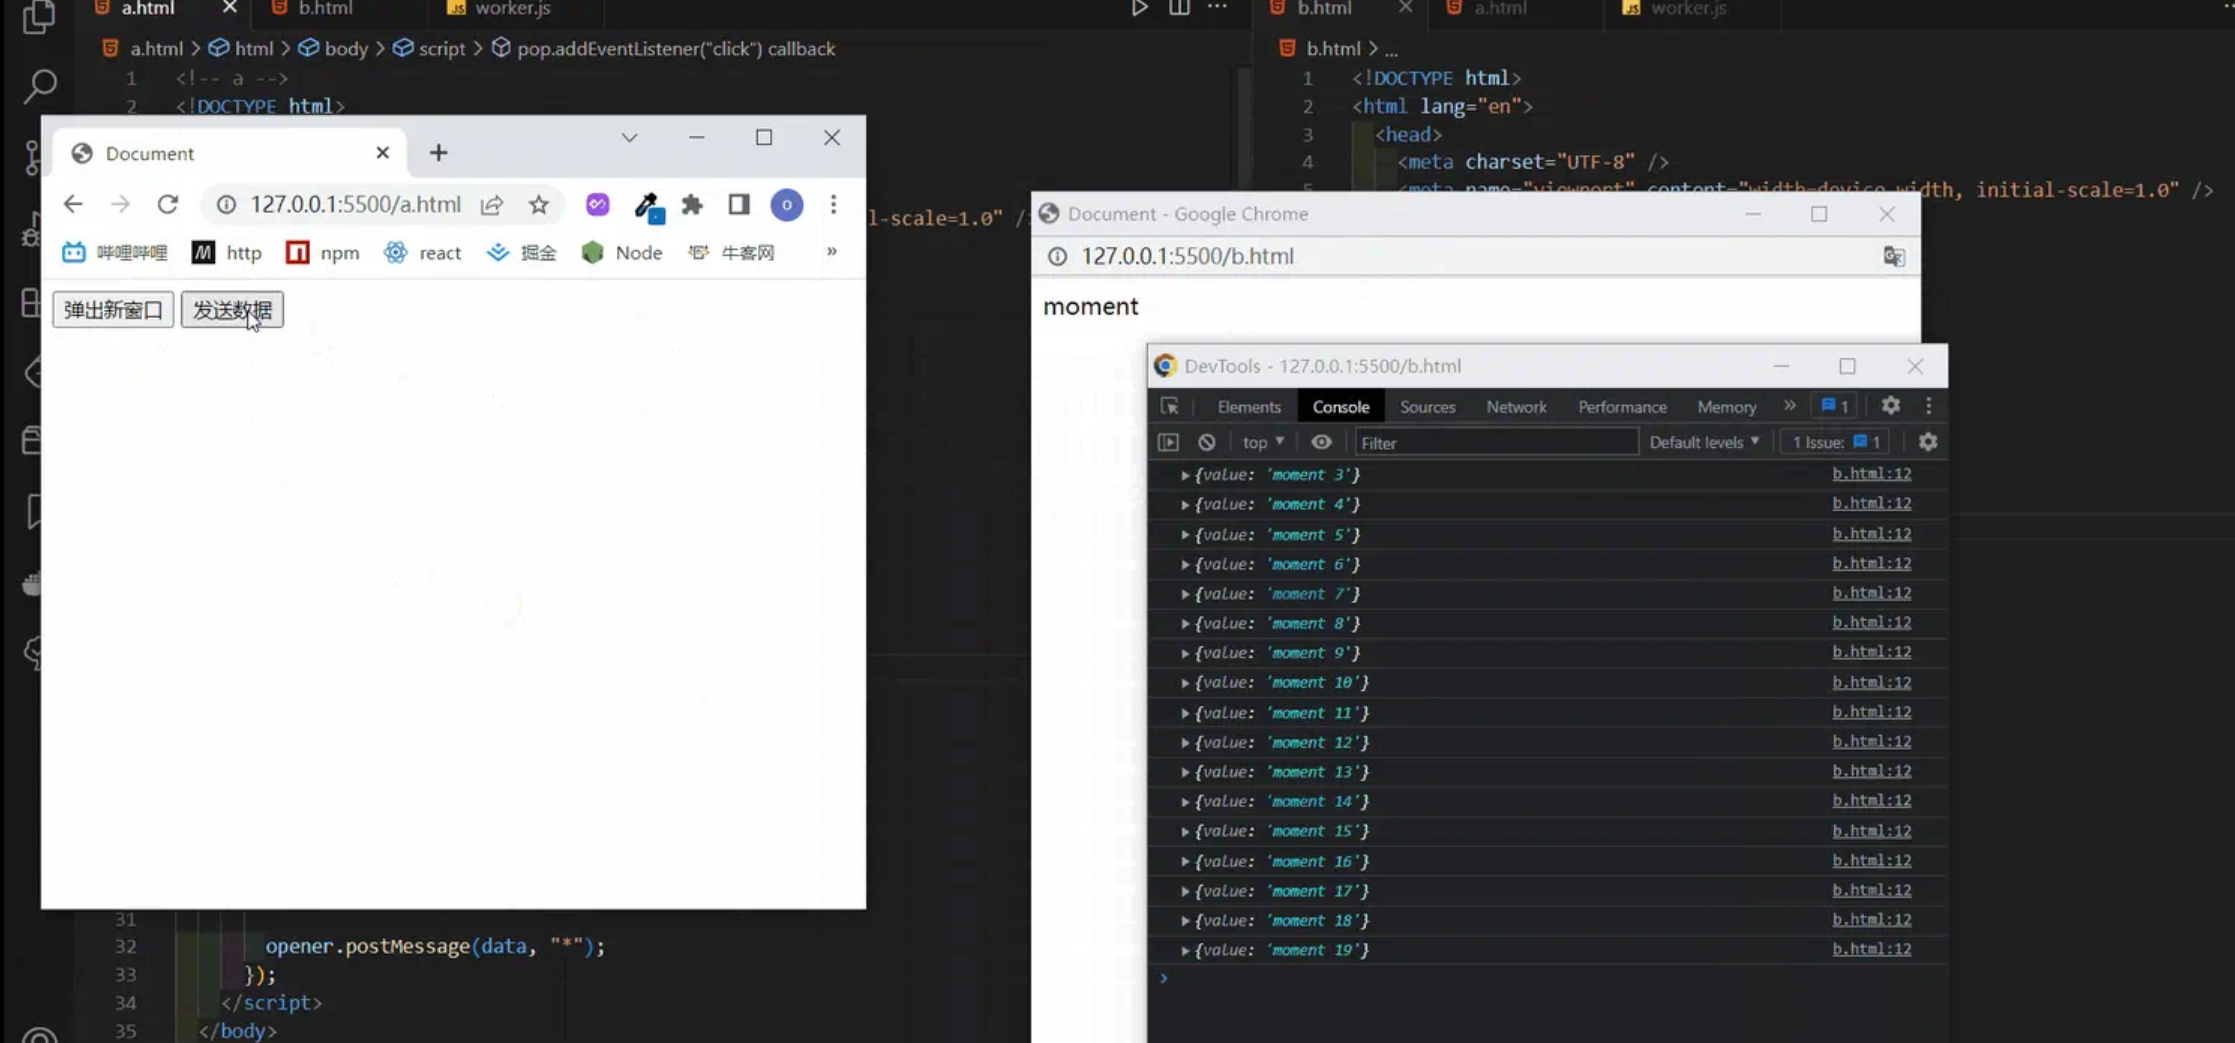Open Chrome profile avatar
Screen dimensions: 2235x1043
click(x=787, y=205)
